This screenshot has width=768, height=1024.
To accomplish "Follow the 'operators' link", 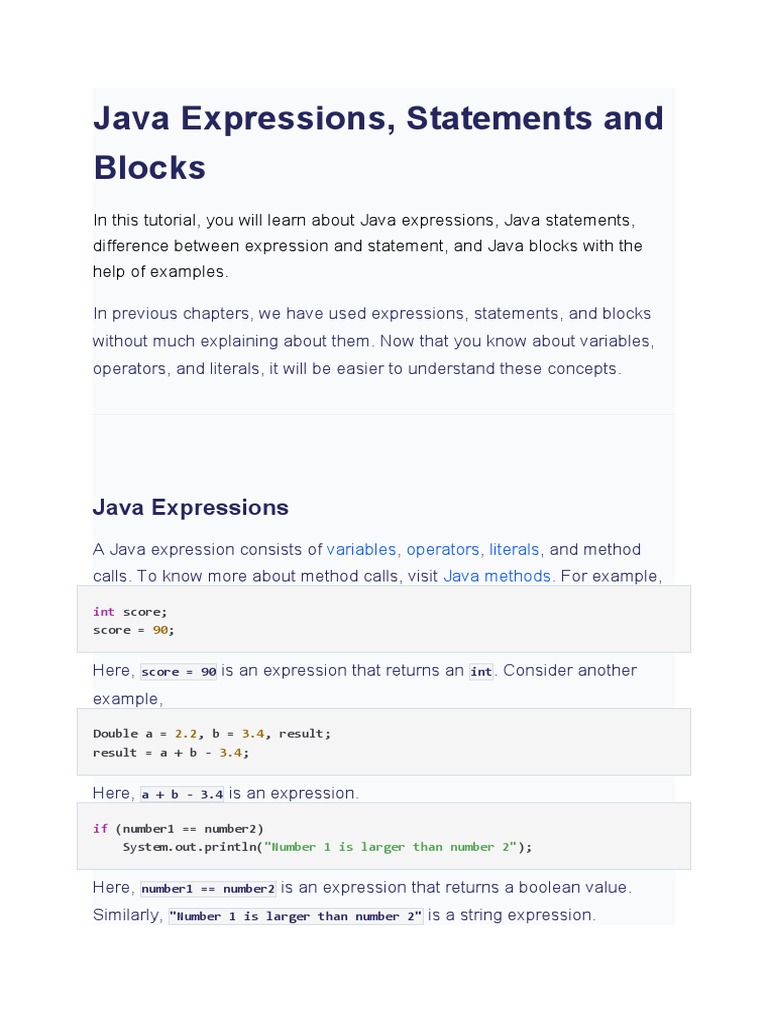I will click(x=443, y=549).
